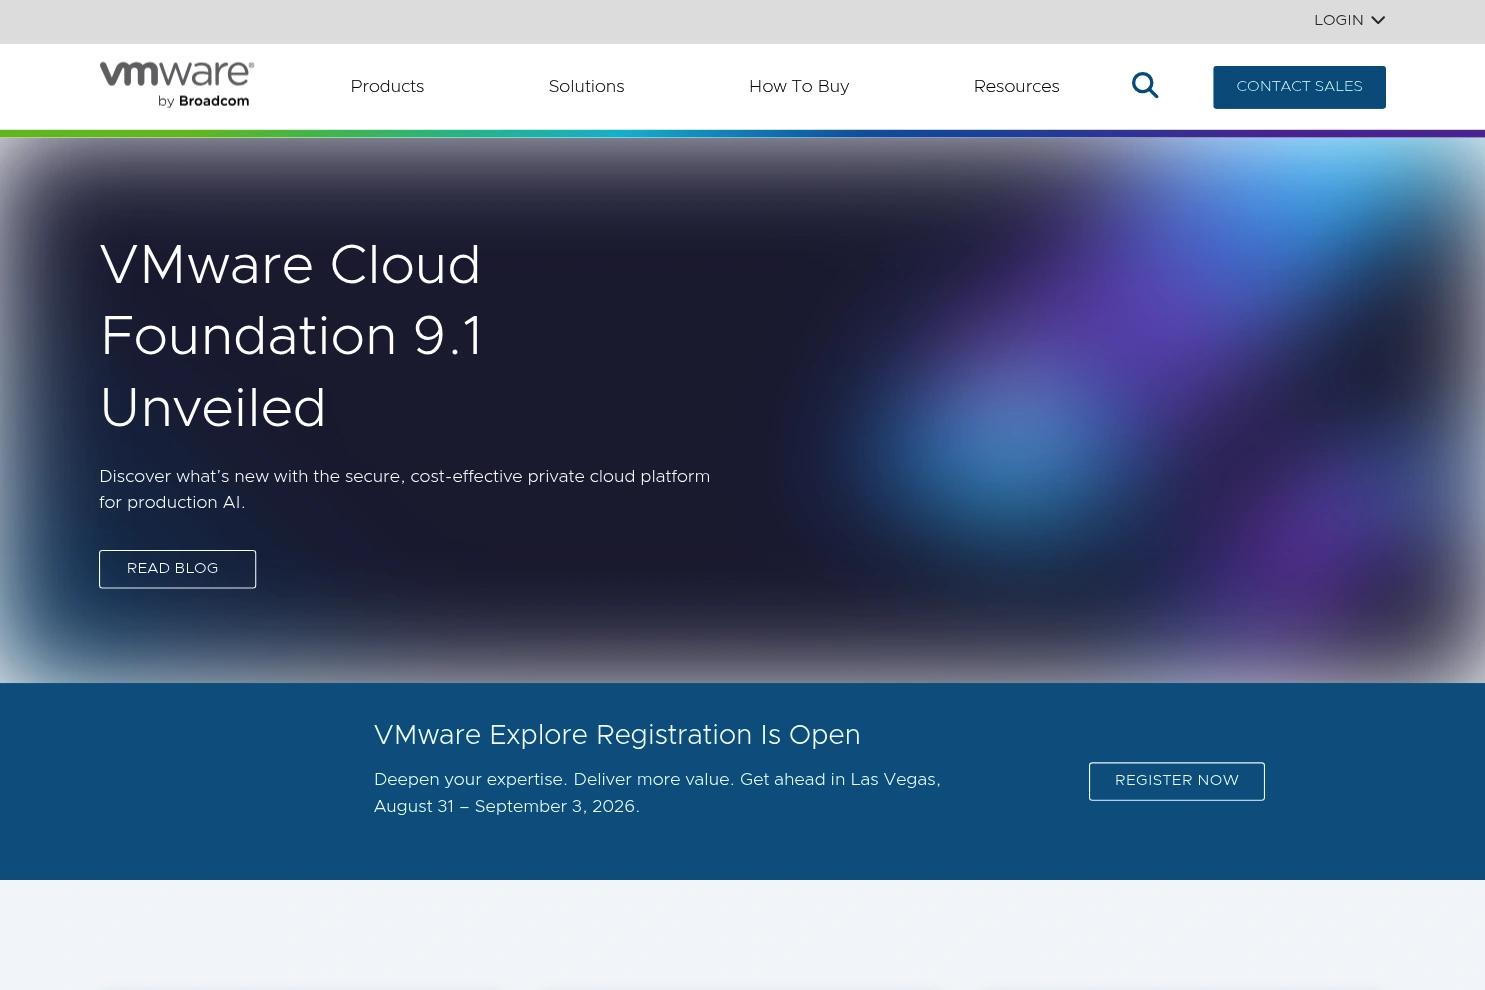Select the VMware Cloud Foundation 9.1 Unveiled heading

[x=292, y=337]
